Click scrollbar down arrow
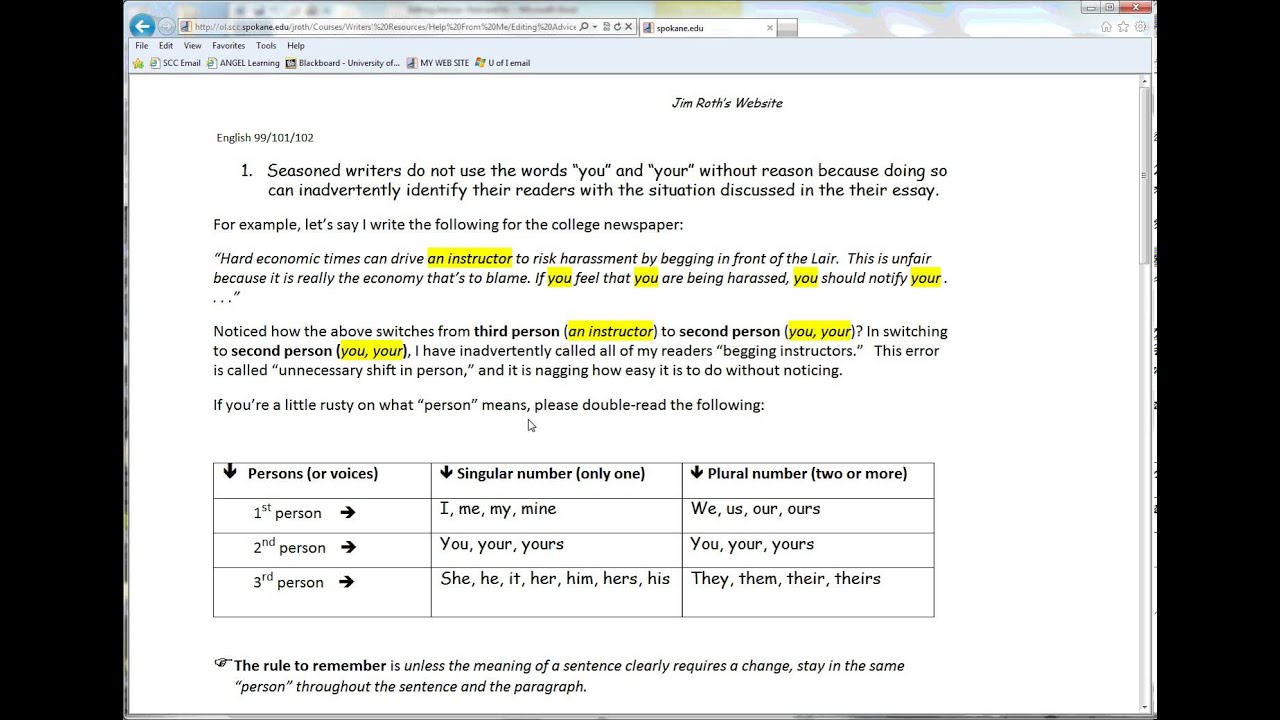 (1147, 706)
